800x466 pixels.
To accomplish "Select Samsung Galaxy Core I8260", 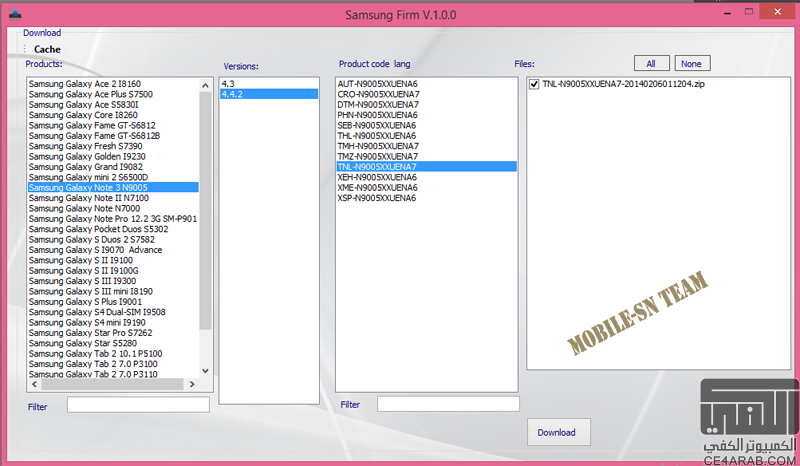I will (113, 115).
